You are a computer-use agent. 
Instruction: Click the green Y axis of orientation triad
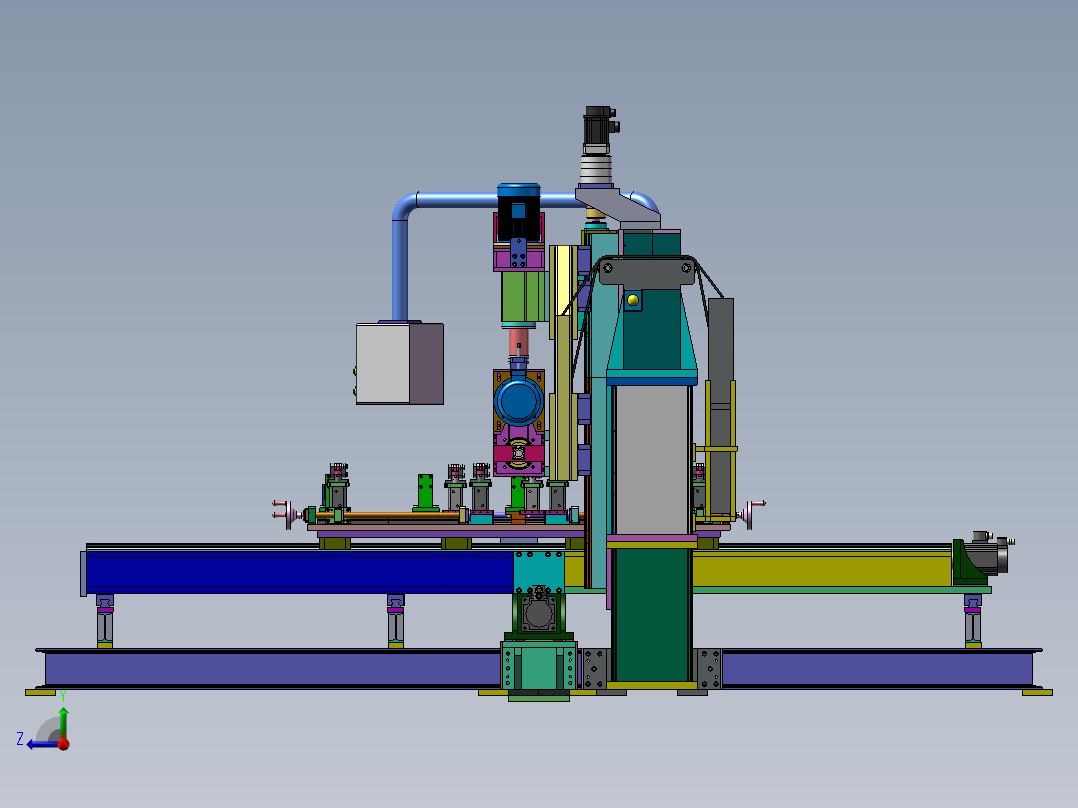(x=63, y=723)
